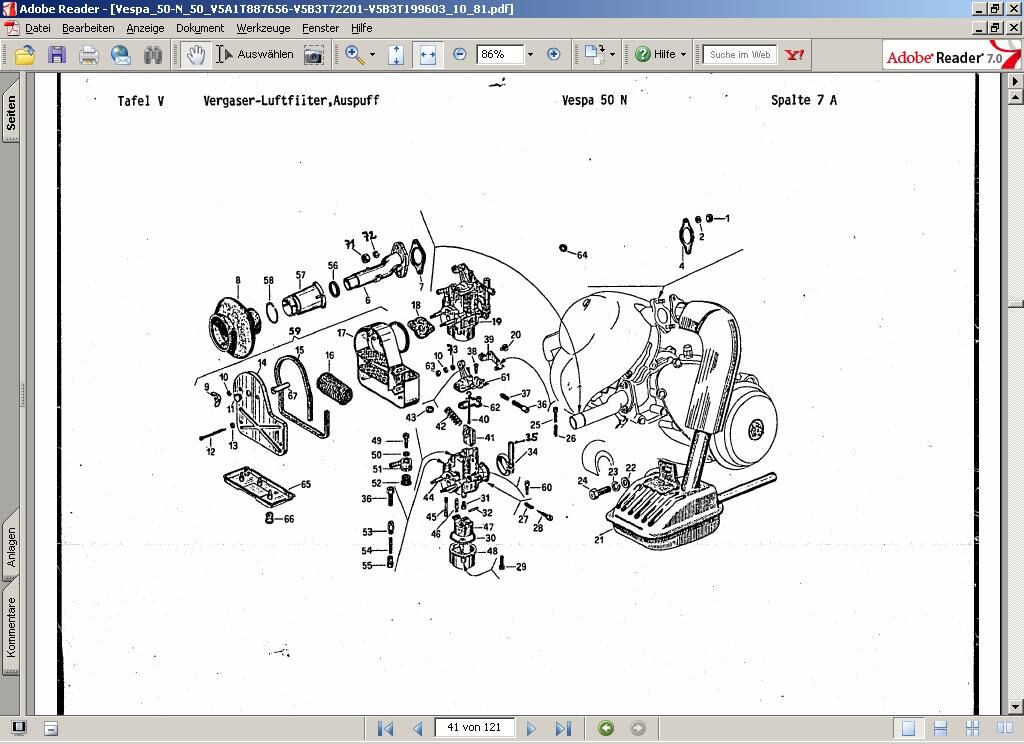Activate the Snapshot camera tool
The width and height of the screenshot is (1024, 744).
point(314,55)
